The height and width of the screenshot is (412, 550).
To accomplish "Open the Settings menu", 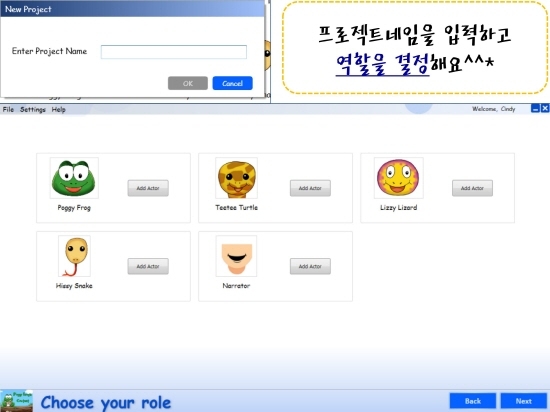I will pyautogui.click(x=33, y=109).
